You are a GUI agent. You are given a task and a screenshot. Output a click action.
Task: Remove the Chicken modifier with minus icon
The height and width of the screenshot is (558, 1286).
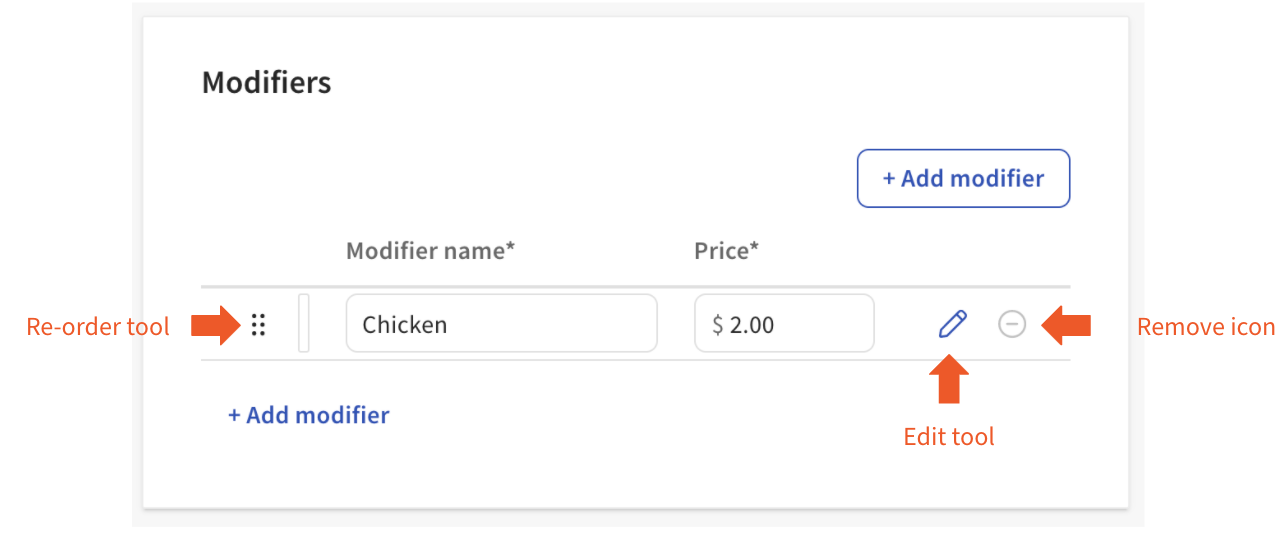[x=1012, y=324]
